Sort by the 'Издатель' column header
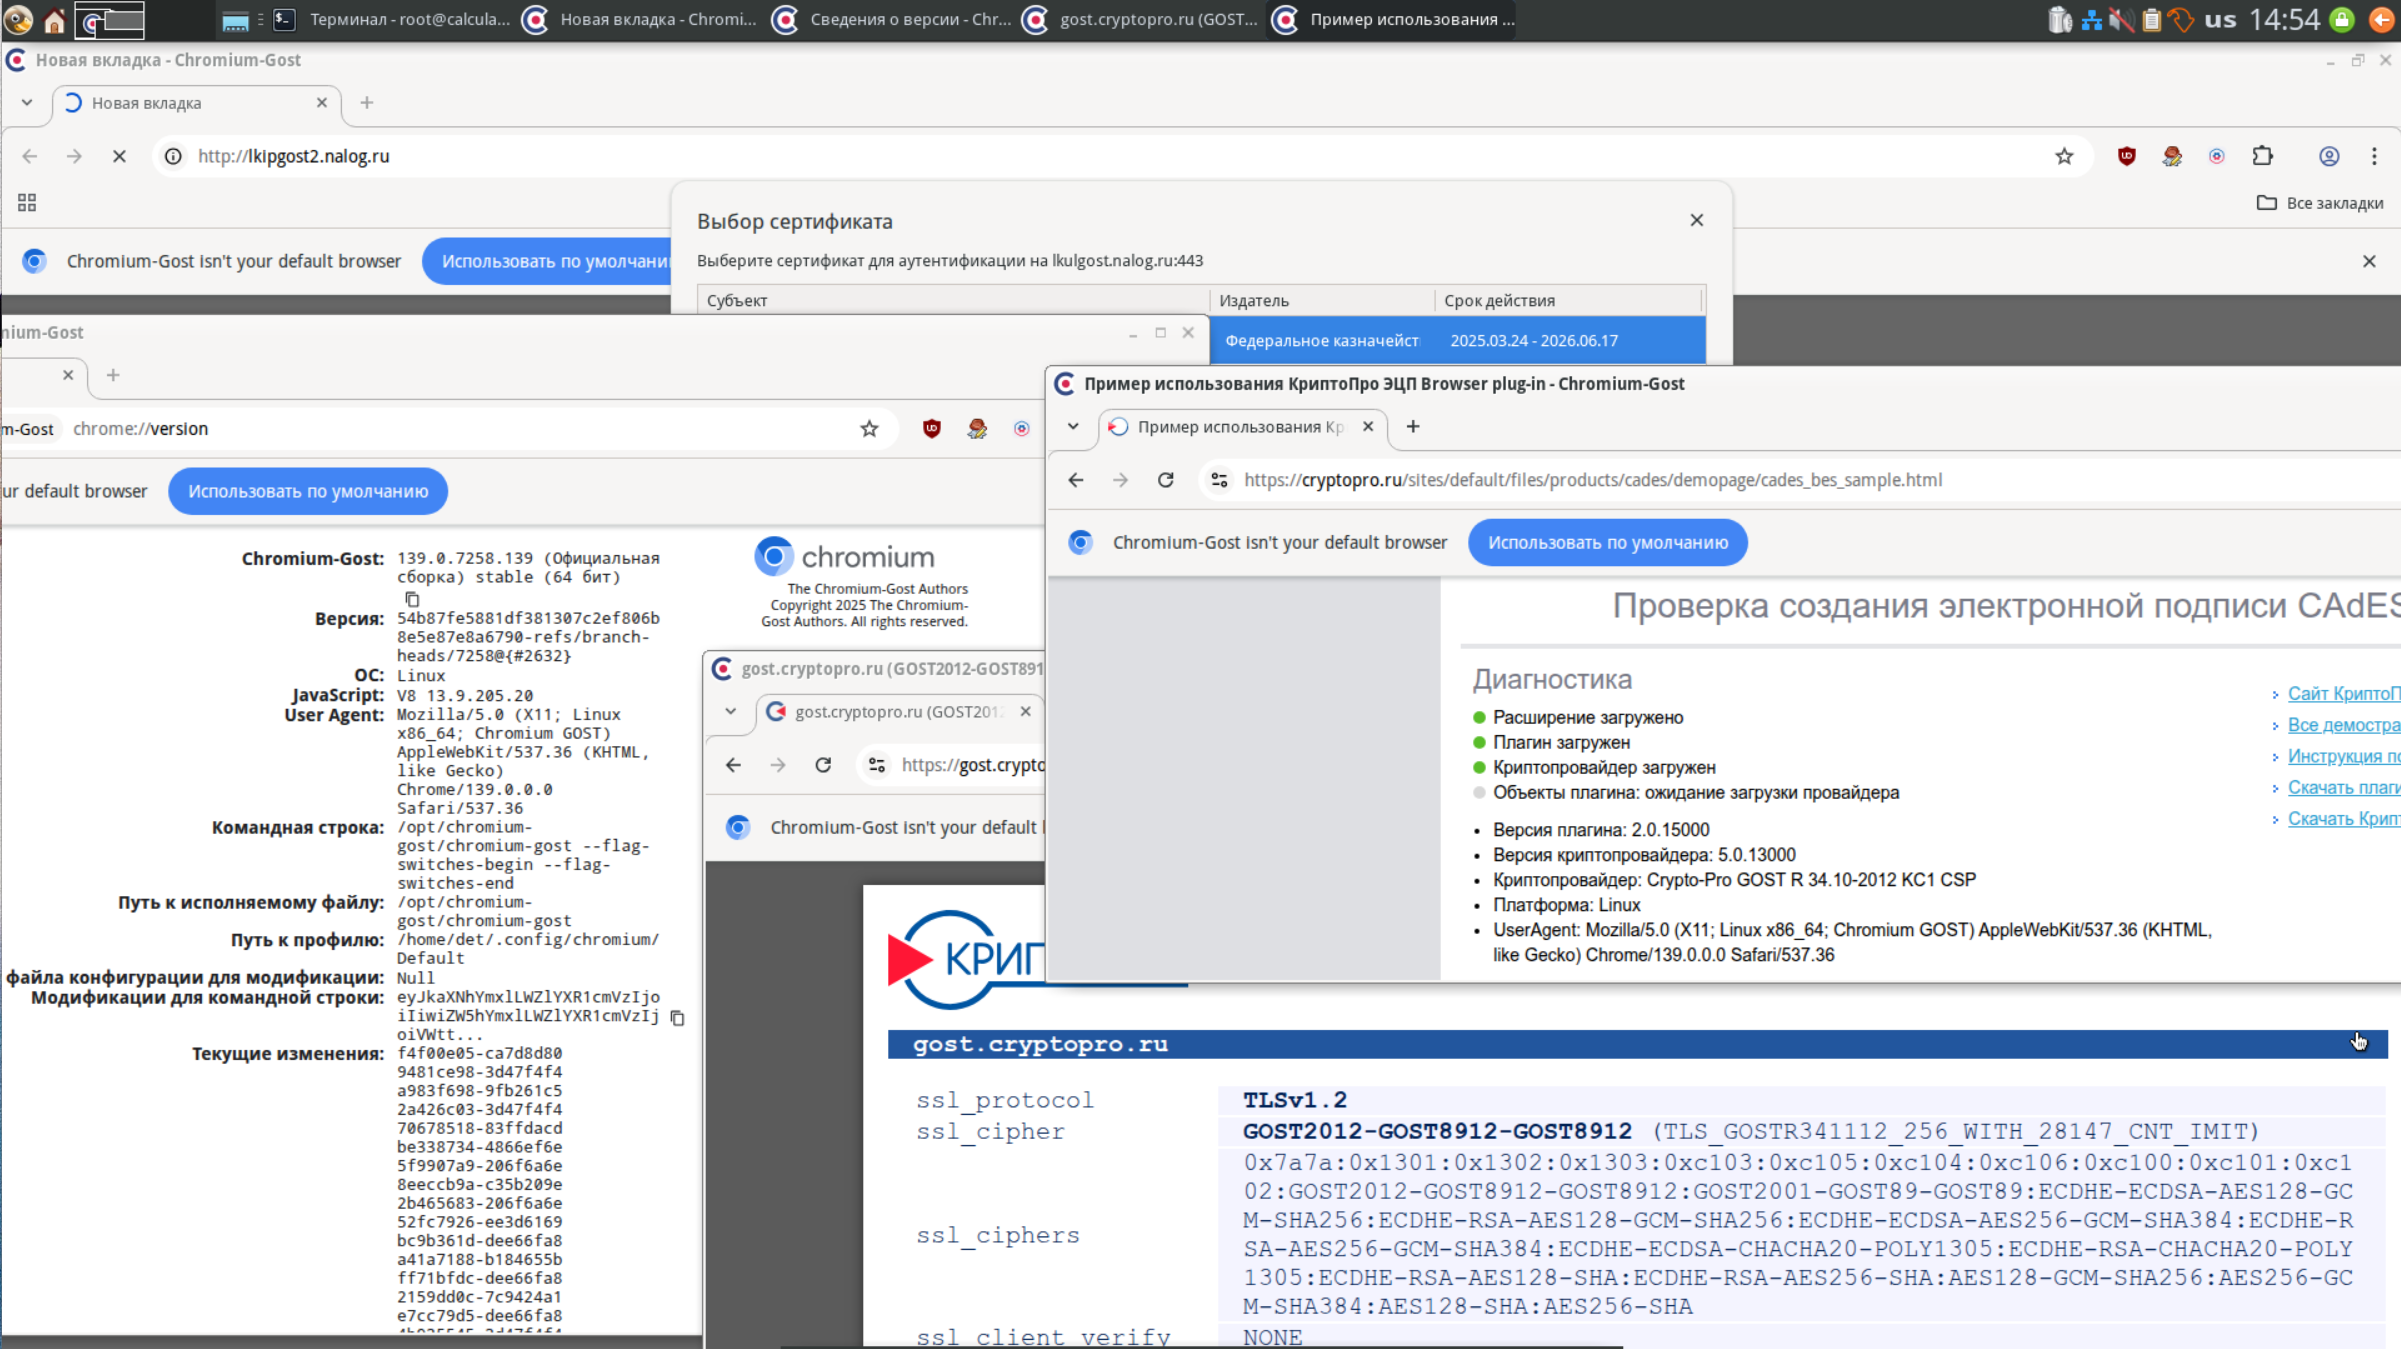This screenshot has width=2401, height=1349. coord(1322,301)
